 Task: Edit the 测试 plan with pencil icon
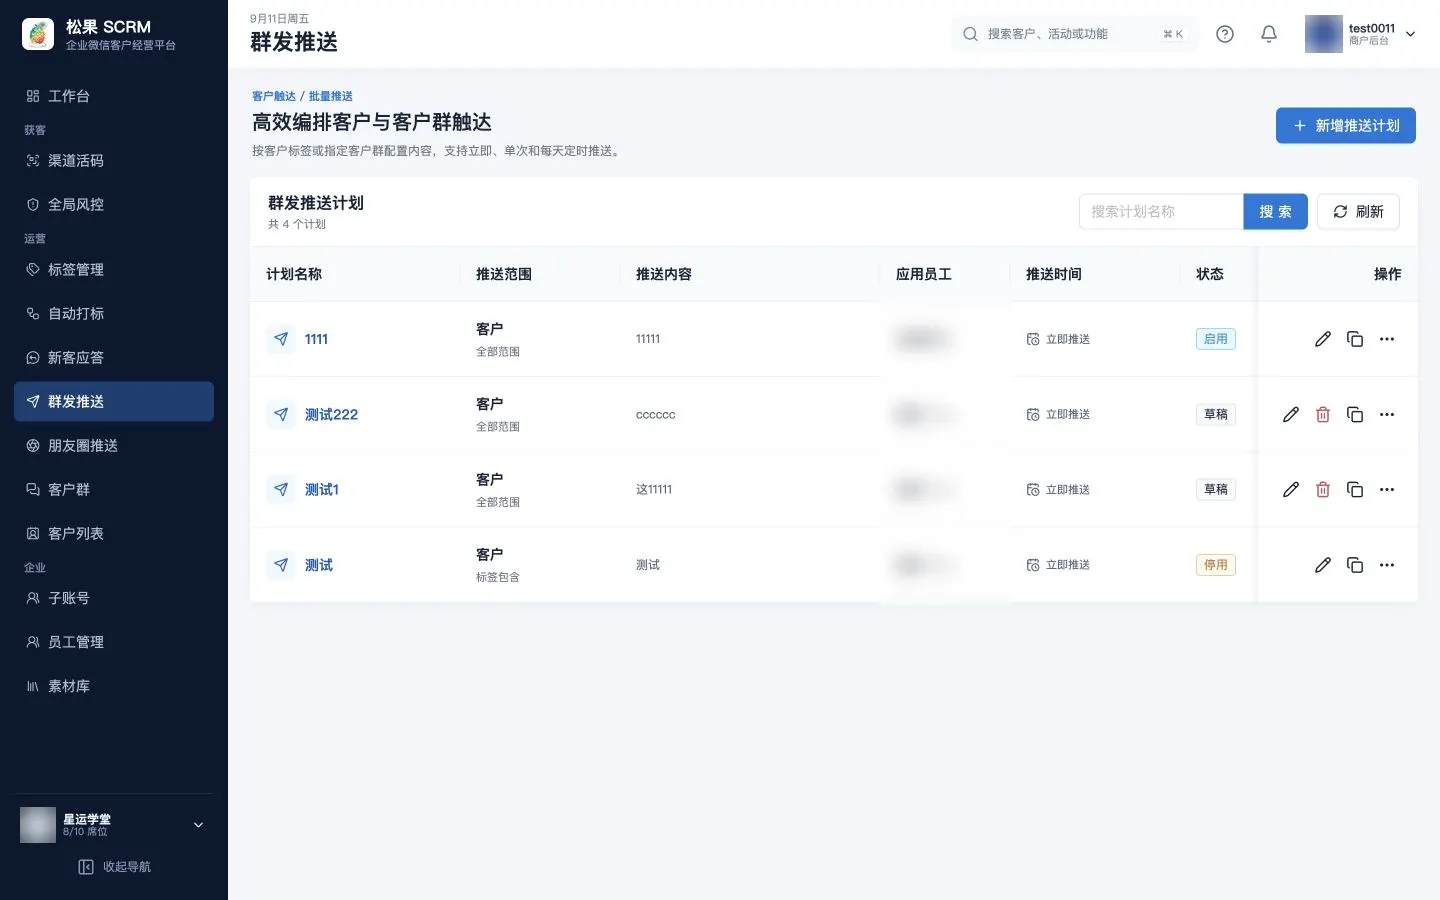[1322, 565]
